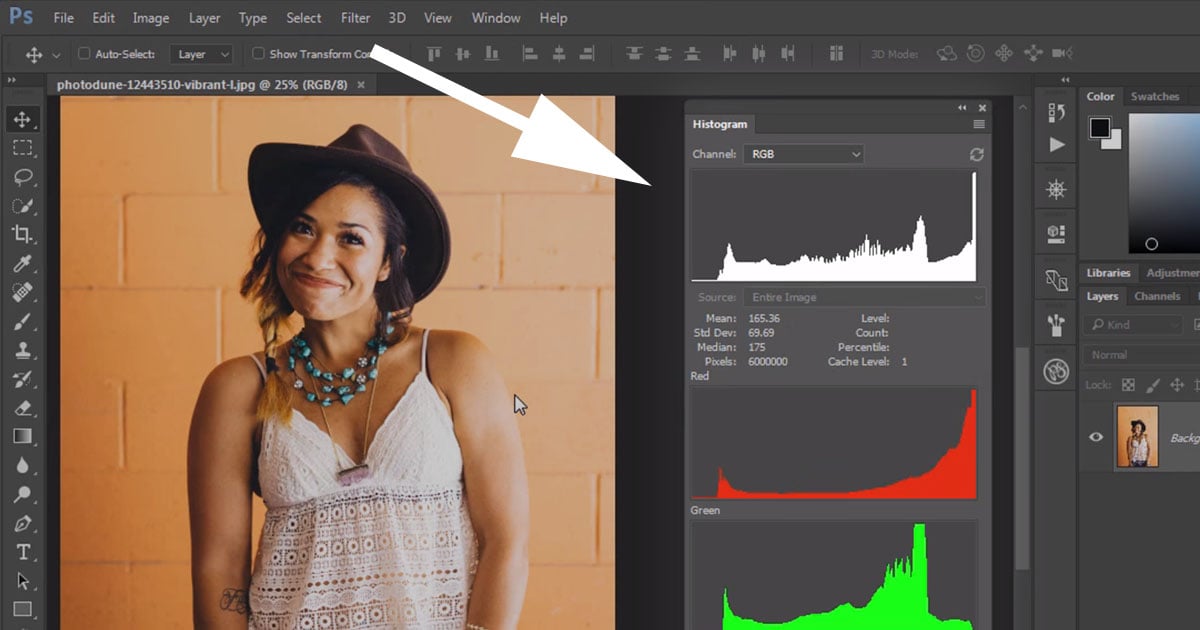Select the Brush tool
1200x630 pixels.
(x=22, y=322)
